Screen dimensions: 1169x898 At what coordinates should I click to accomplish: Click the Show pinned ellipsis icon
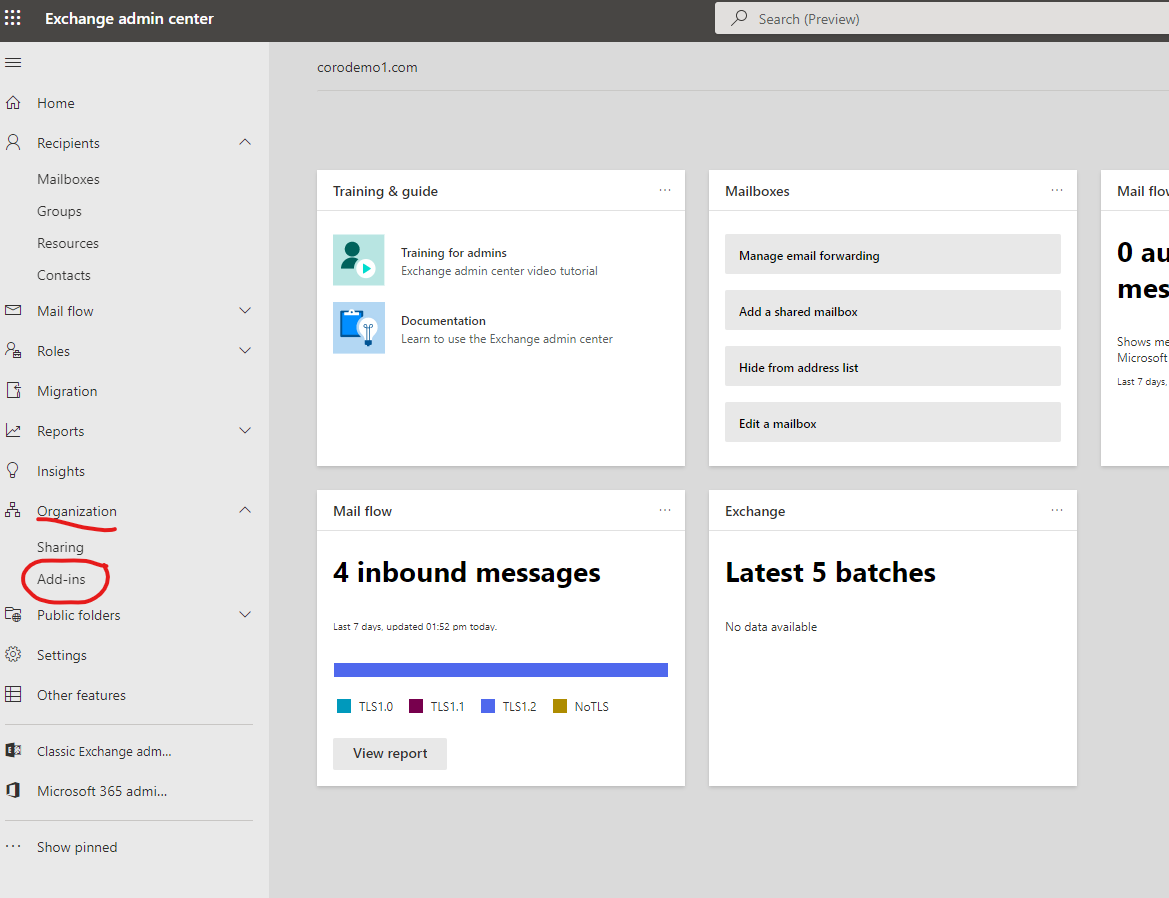coord(13,847)
